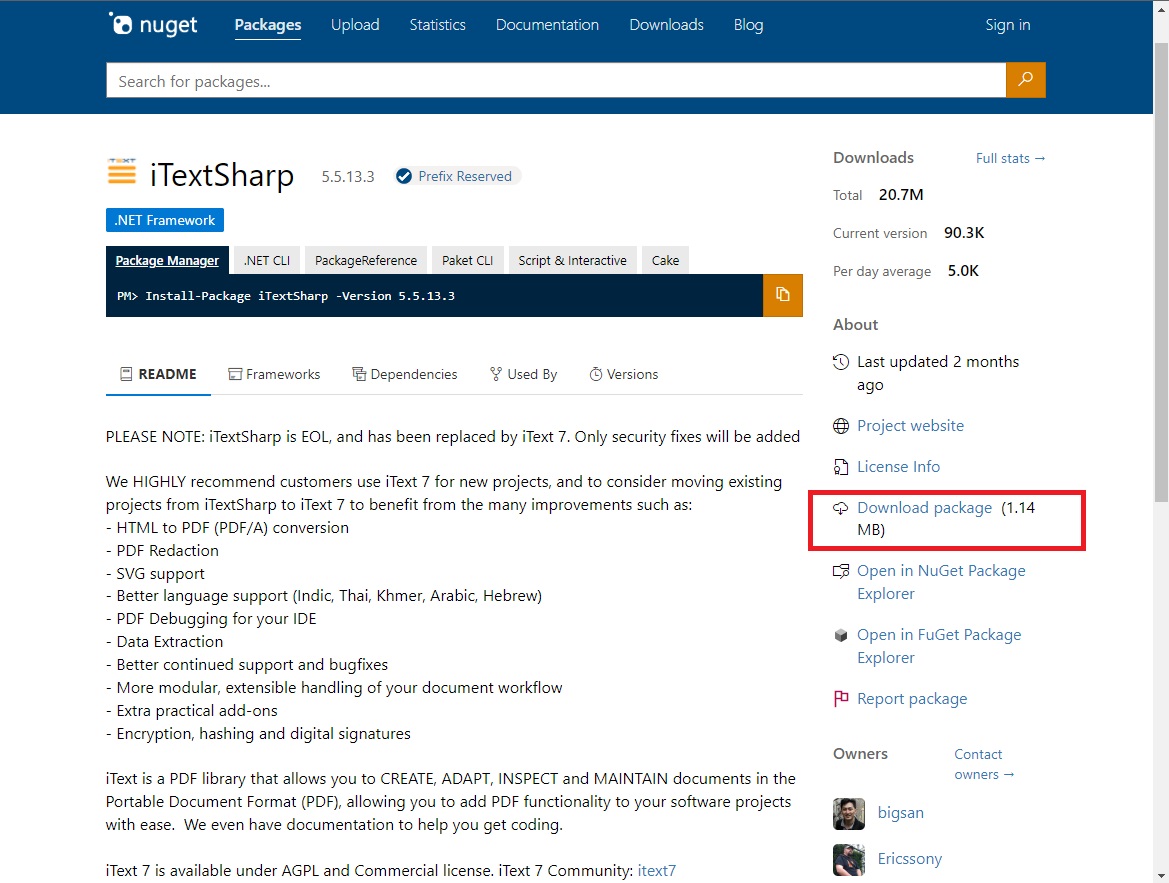Click the cloud icon next to Download package

click(839, 507)
